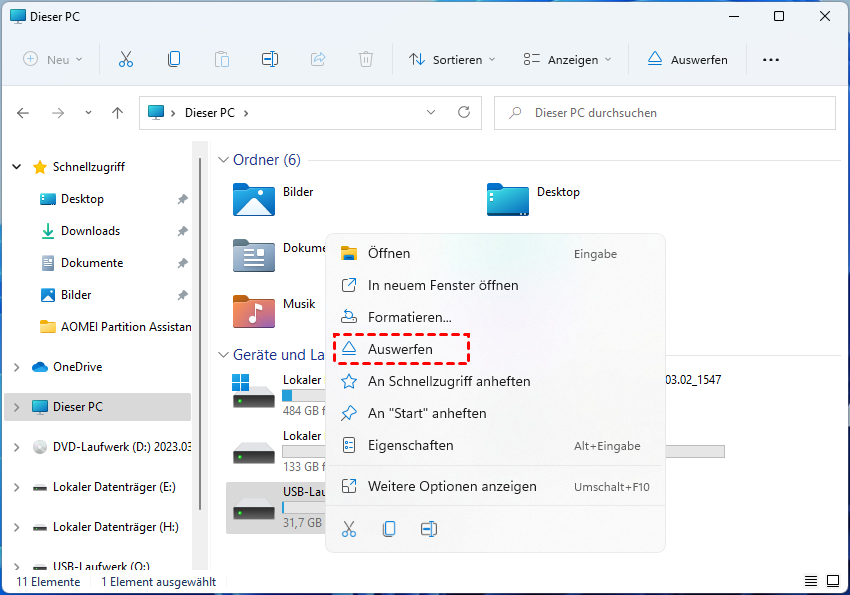The width and height of the screenshot is (850, 595).
Task: Go forward with the right arrow
Action: point(57,113)
